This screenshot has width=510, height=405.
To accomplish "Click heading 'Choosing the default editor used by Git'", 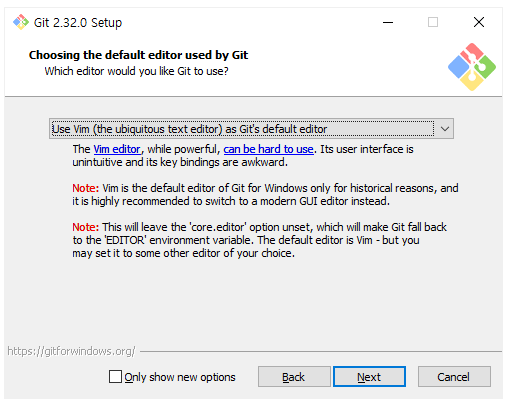I will tap(138, 55).
